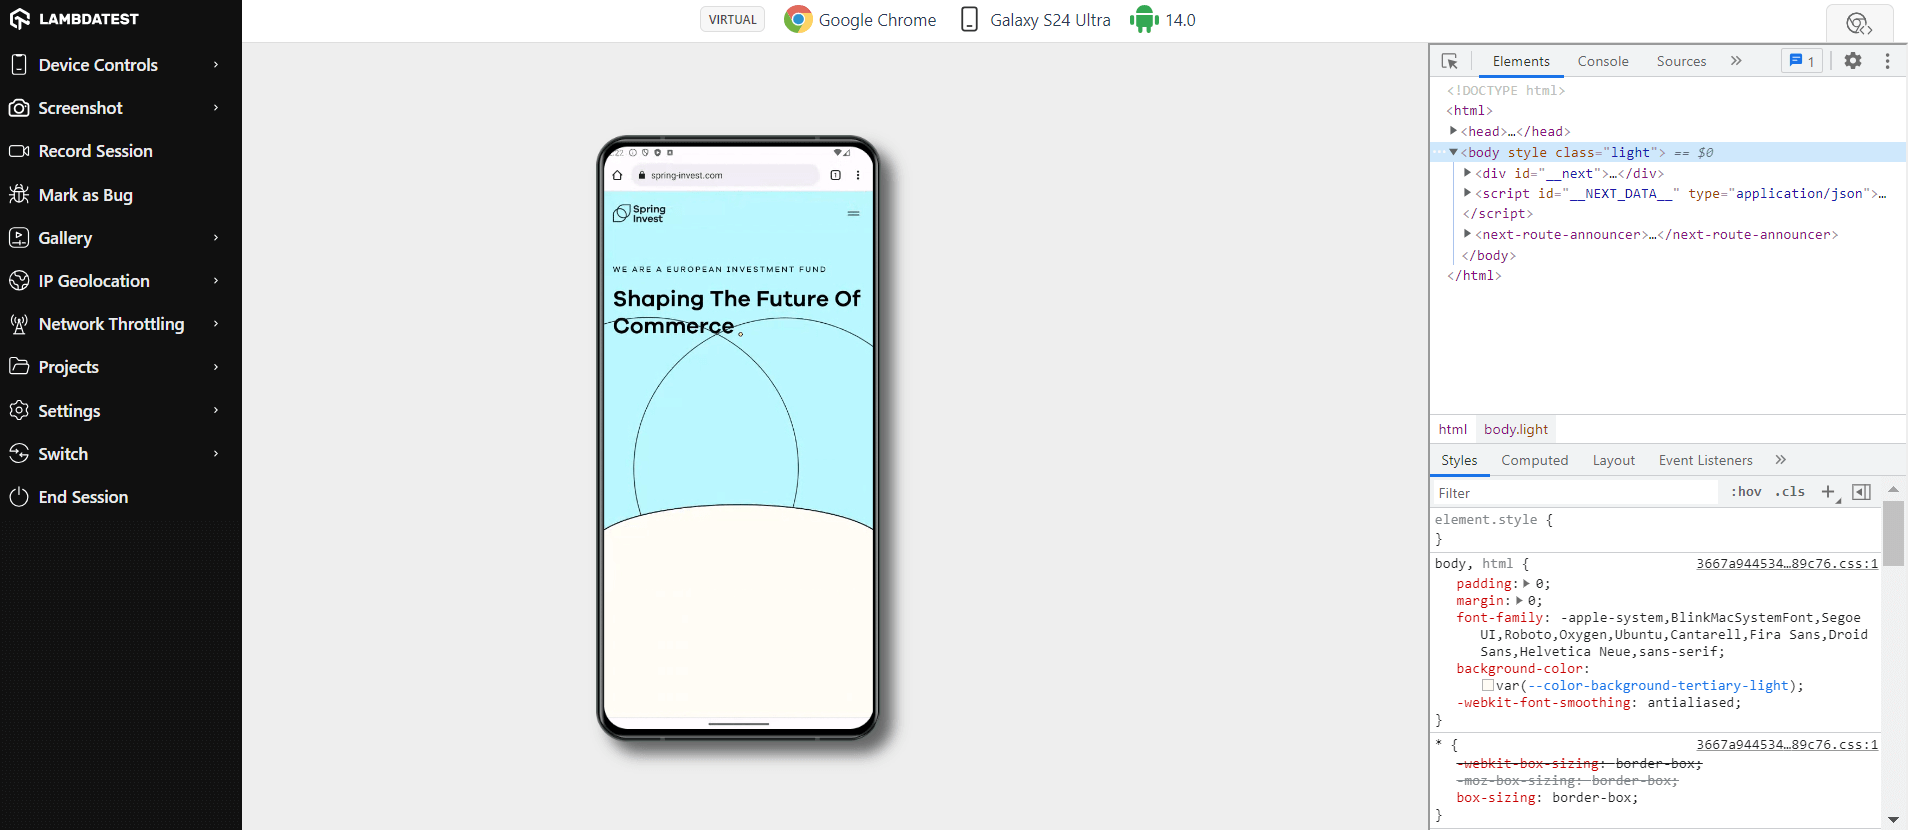The height and width of the screenshot is (830, 1908).
Task: Click the new style rule plus icon
Action: point(1829,492)
